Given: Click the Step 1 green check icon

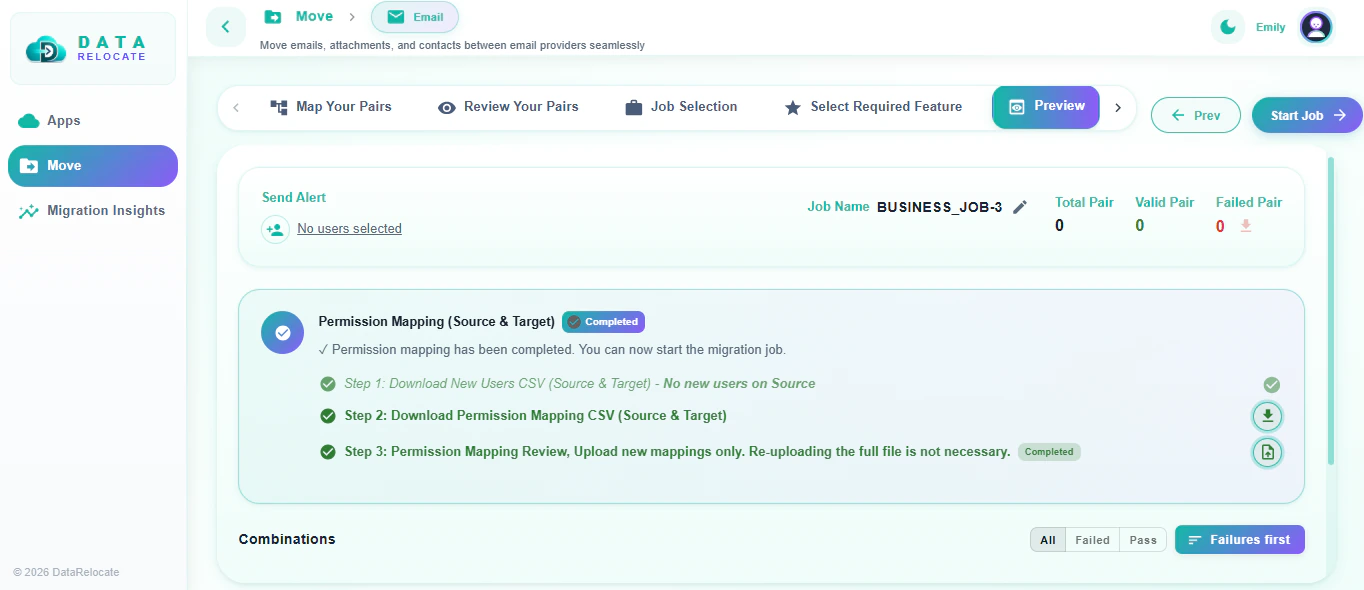Looking at the screenshot, I should [328, 384].
